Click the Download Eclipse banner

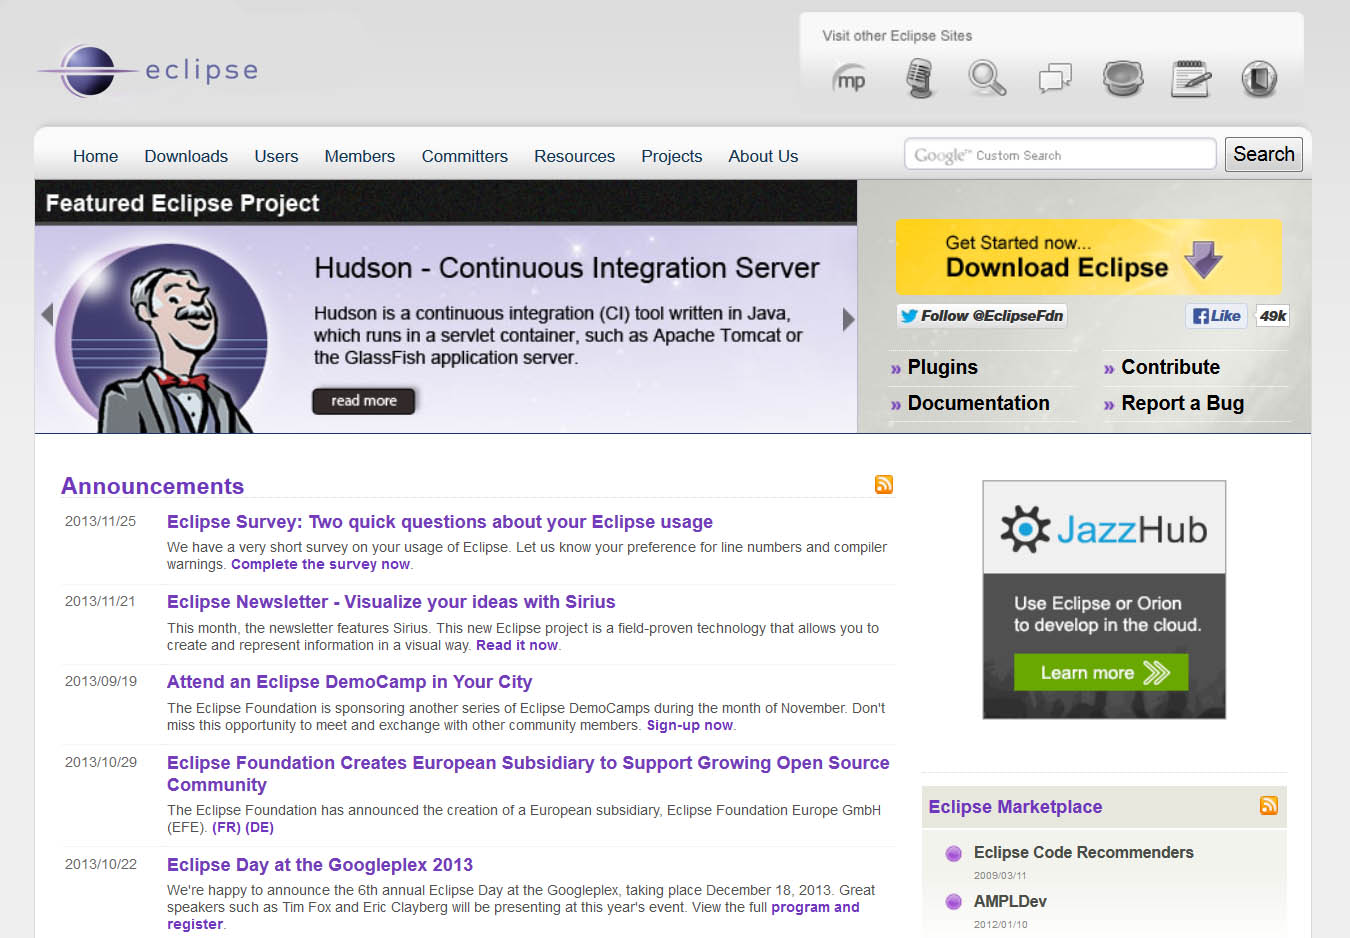1088,257
